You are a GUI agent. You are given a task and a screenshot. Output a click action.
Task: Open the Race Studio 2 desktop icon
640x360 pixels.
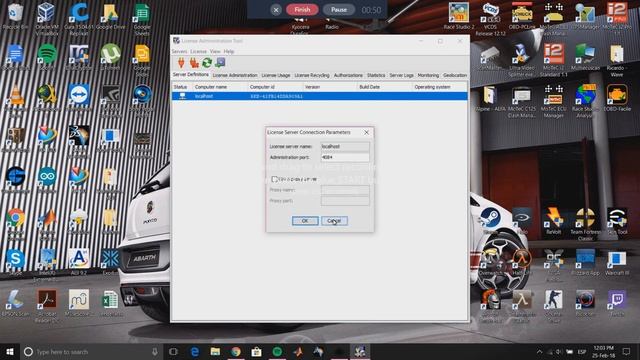[458, 16]
